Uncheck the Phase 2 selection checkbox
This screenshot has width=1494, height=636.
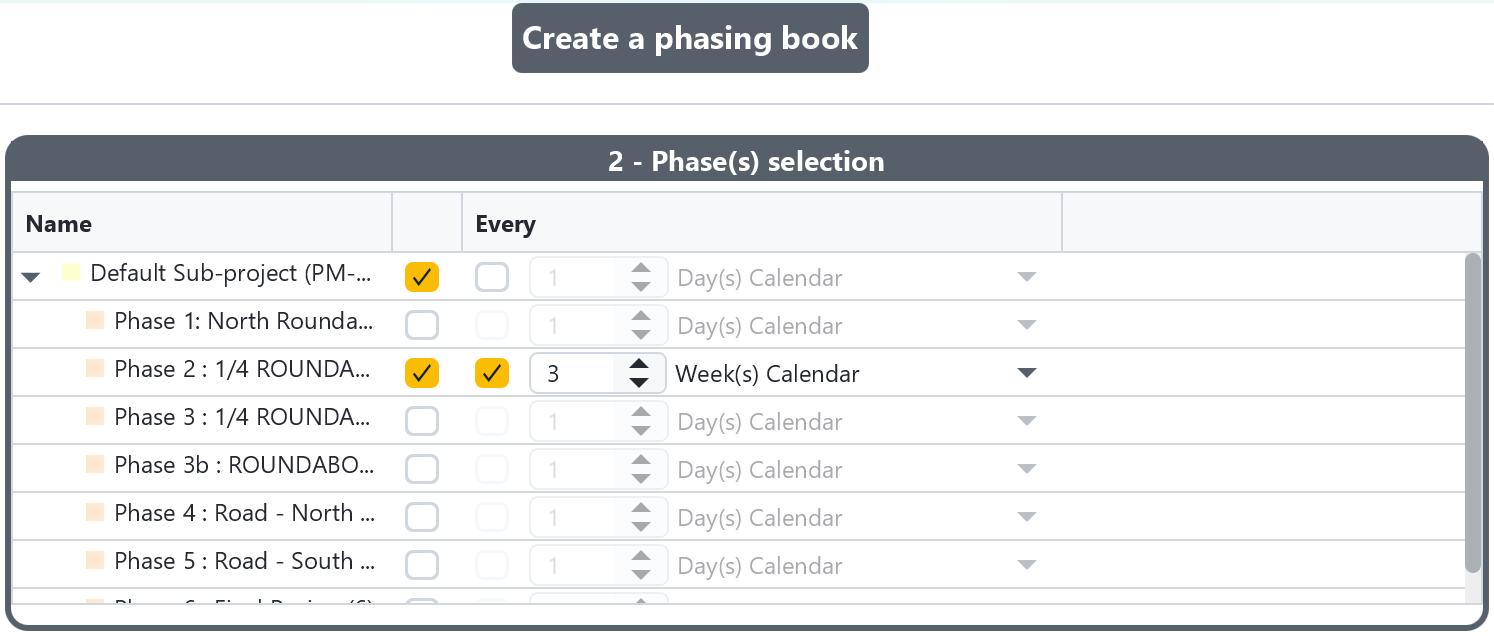pos(422,373)
